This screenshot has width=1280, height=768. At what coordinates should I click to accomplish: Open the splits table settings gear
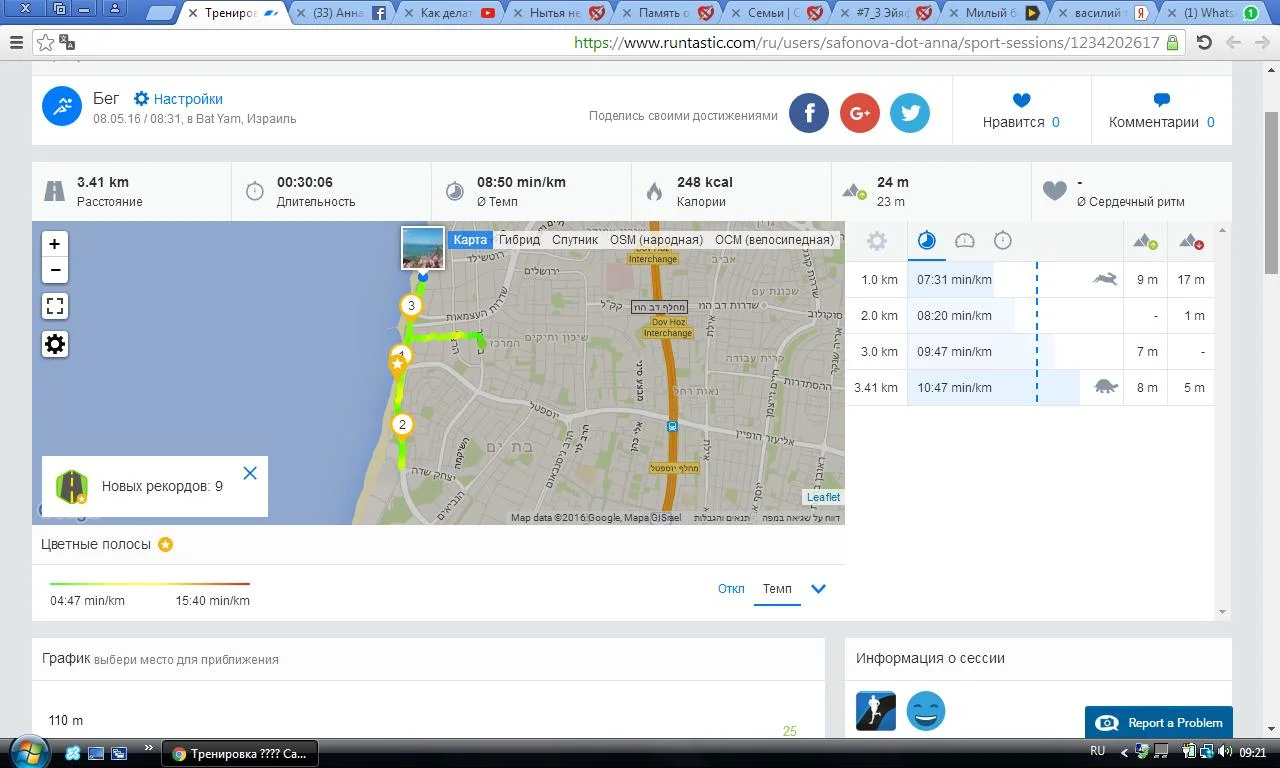[x=877, y=241]
